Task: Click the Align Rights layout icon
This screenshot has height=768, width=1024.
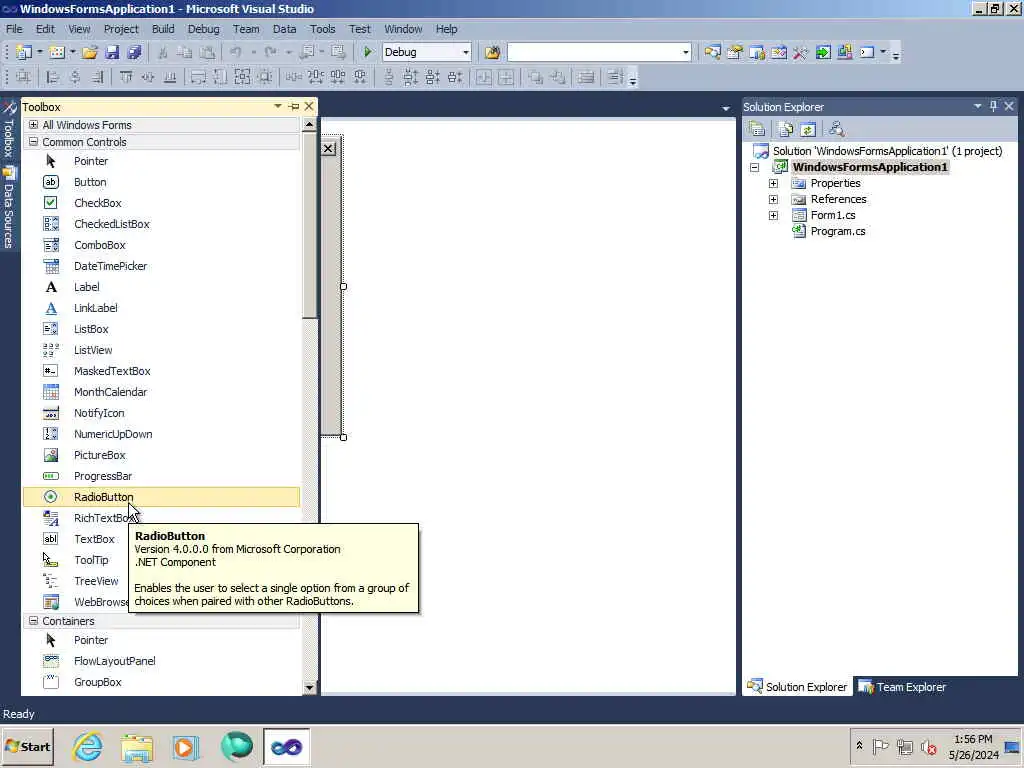Action: [x=97, y=78]
